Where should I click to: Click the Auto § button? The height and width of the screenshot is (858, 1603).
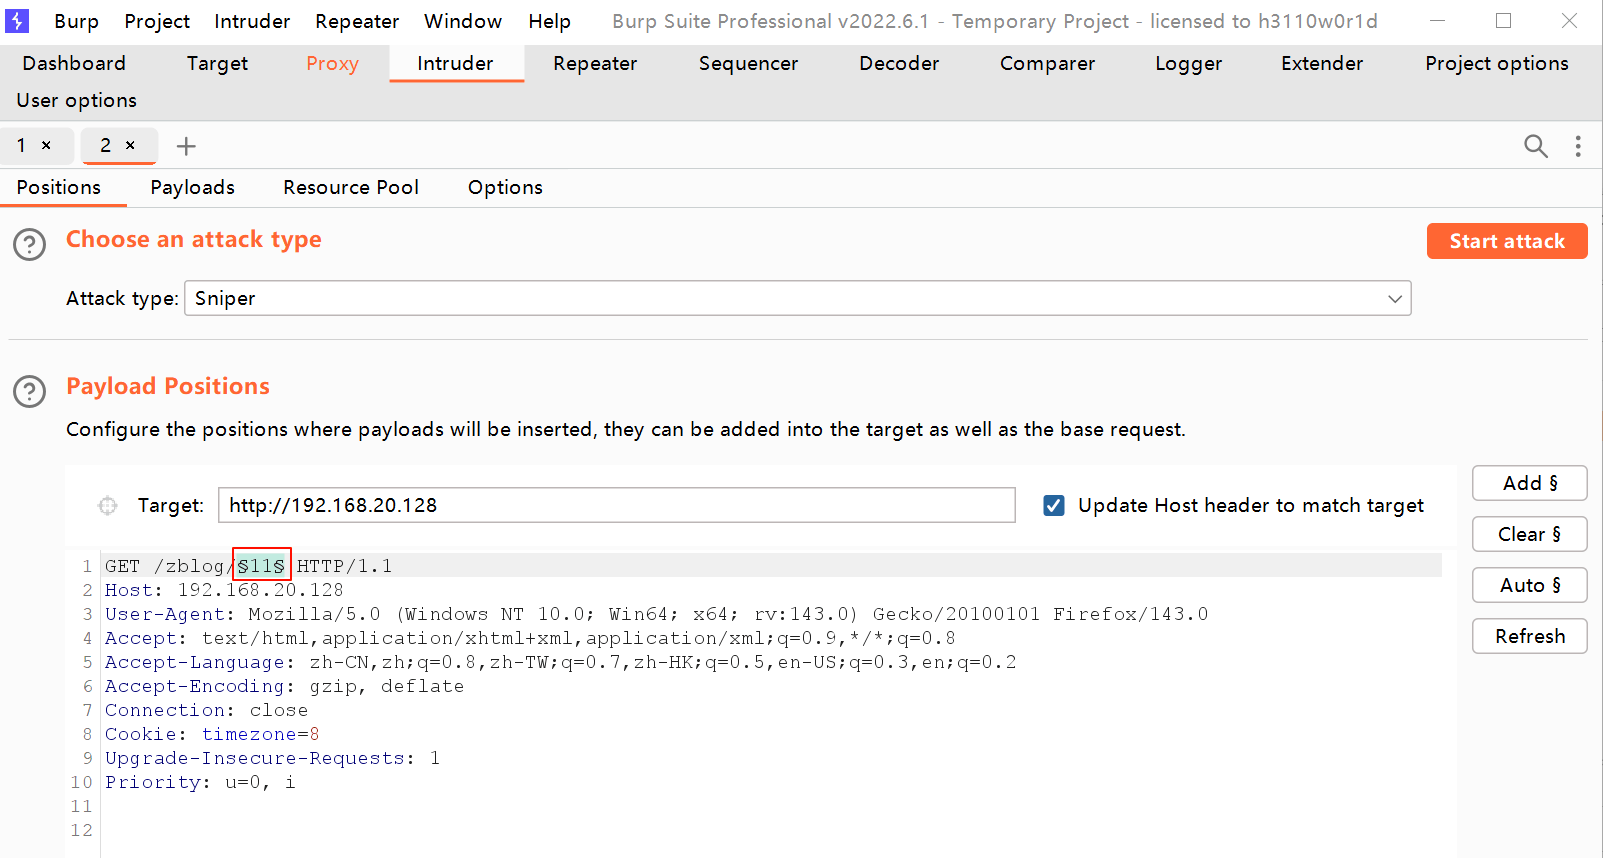(x=1530, y=585)
